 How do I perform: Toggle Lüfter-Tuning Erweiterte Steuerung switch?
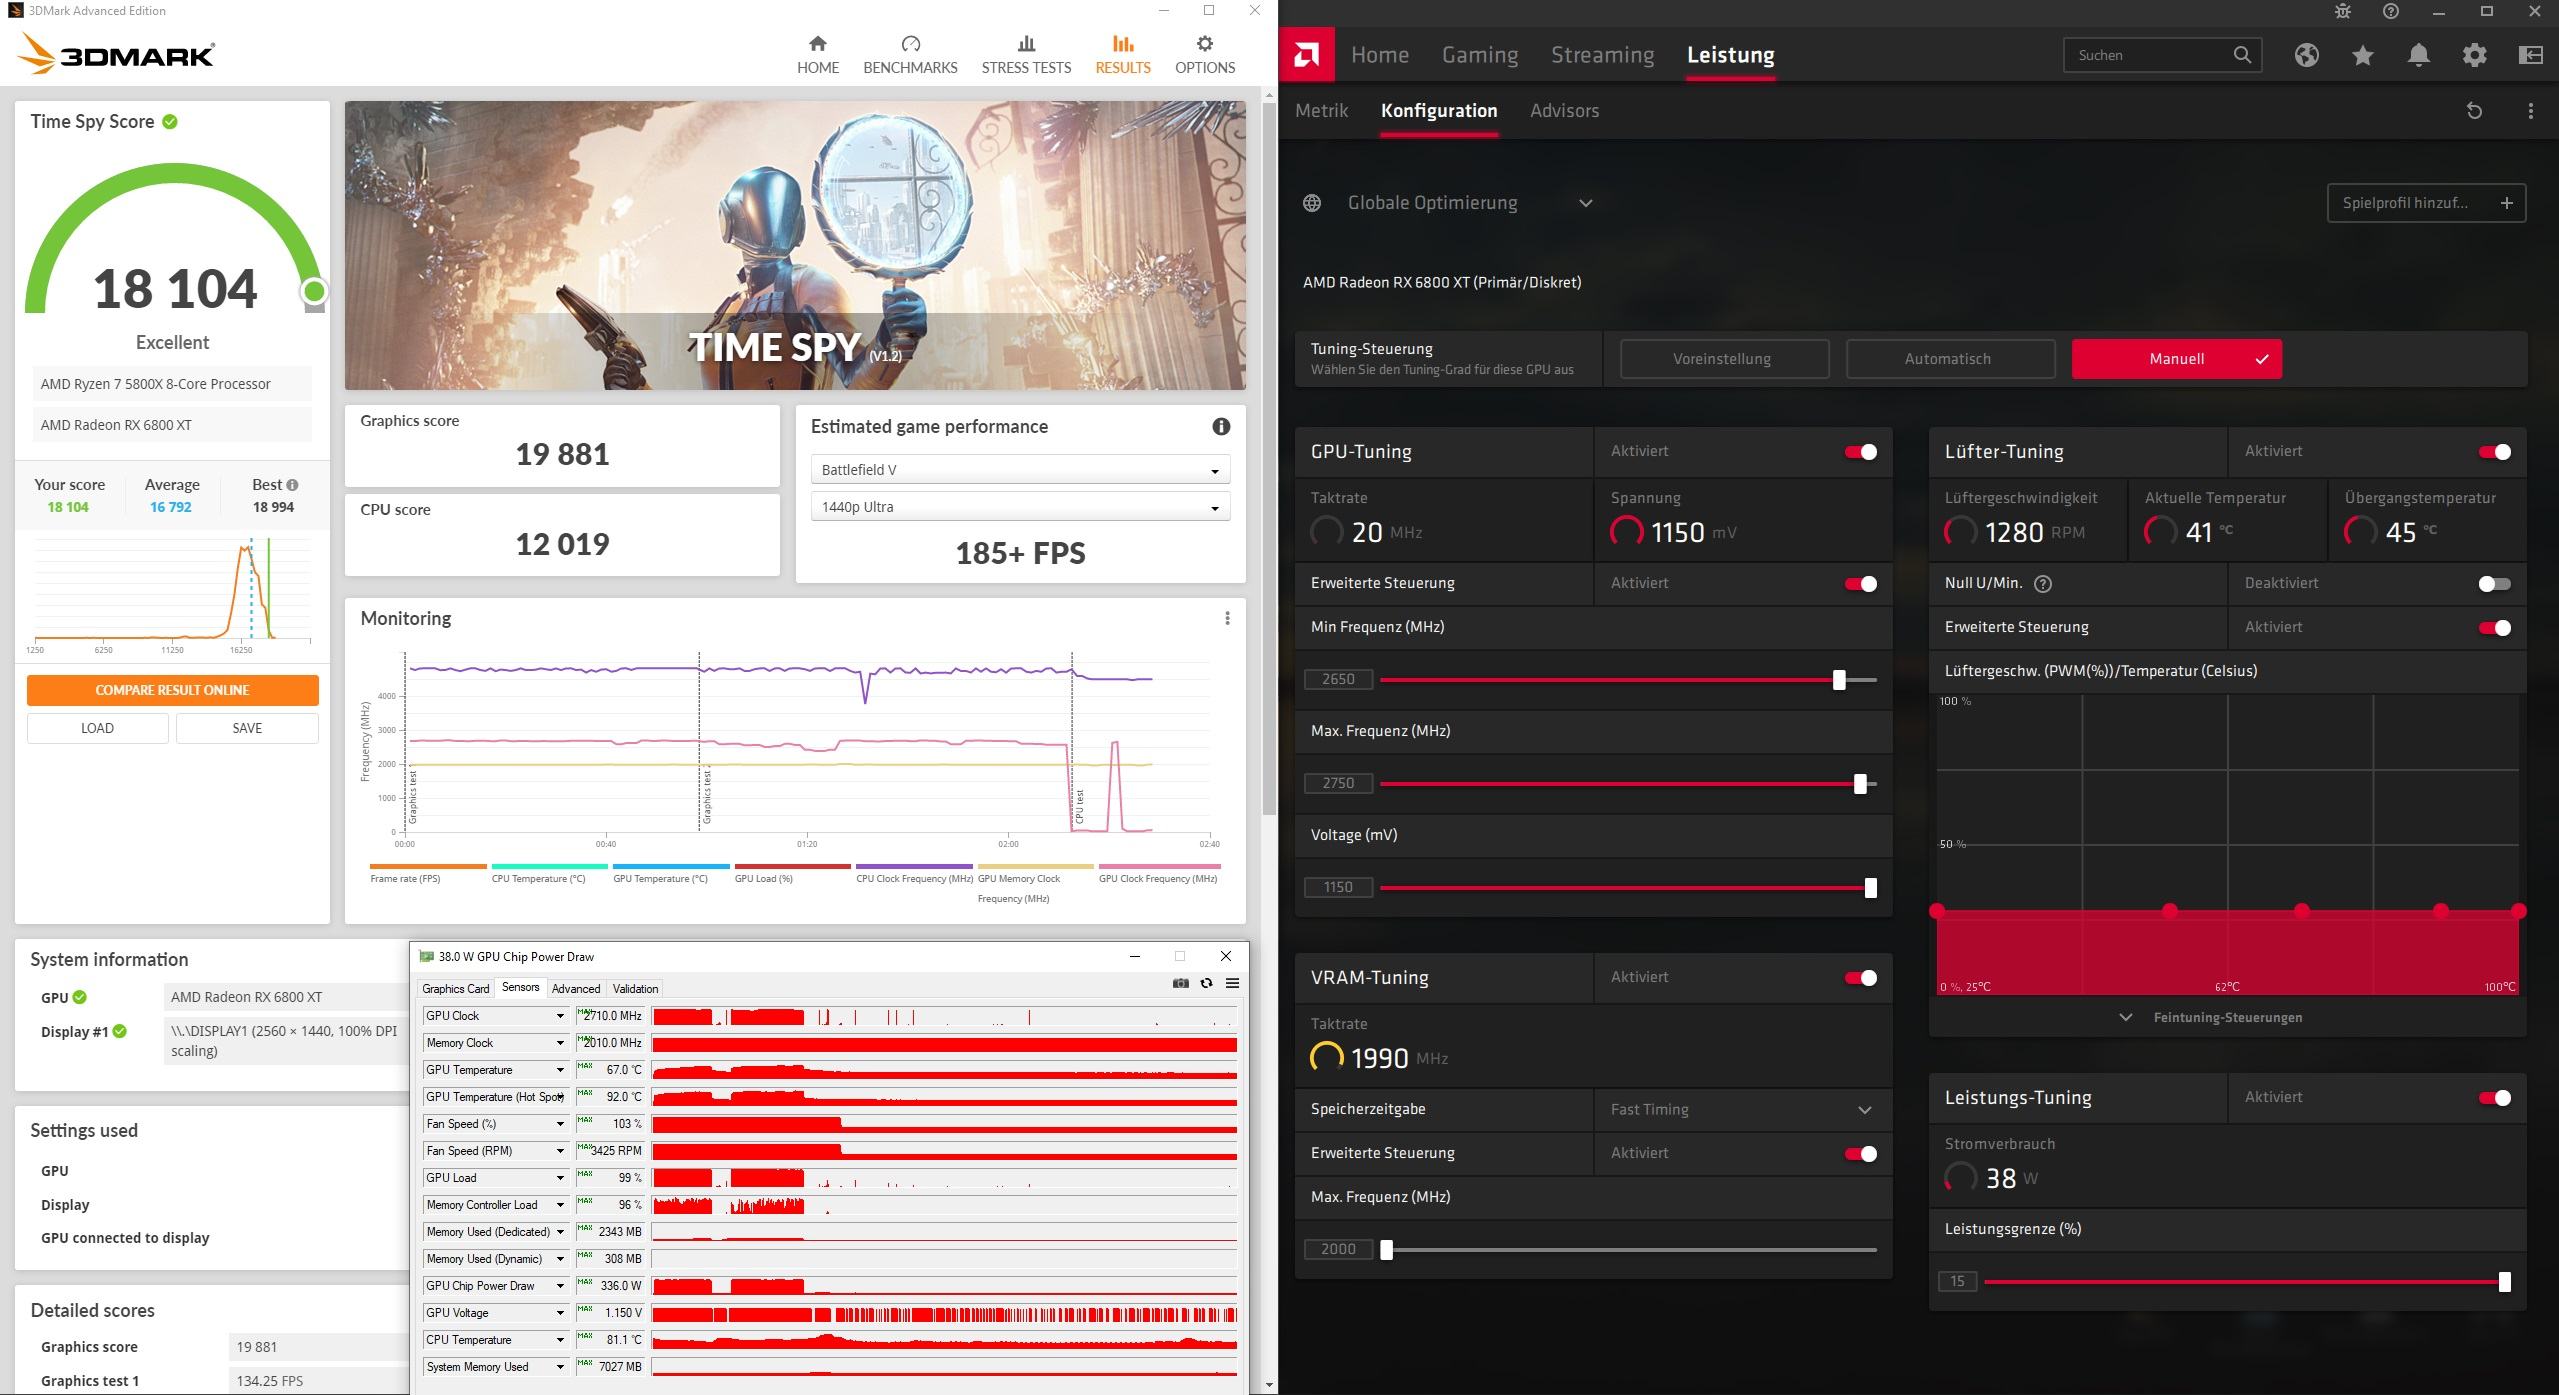coord(2495,628)
